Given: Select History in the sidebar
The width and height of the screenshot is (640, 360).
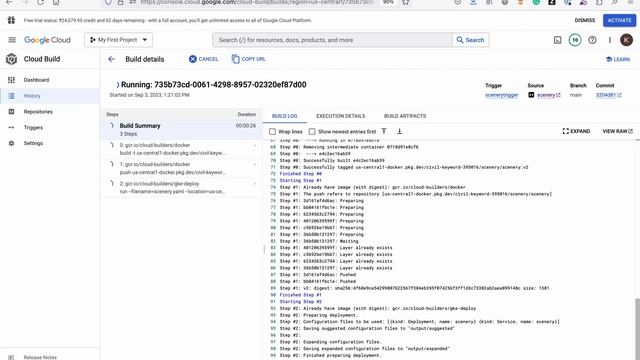Looking at the screenshot, I should pos(49,96).
